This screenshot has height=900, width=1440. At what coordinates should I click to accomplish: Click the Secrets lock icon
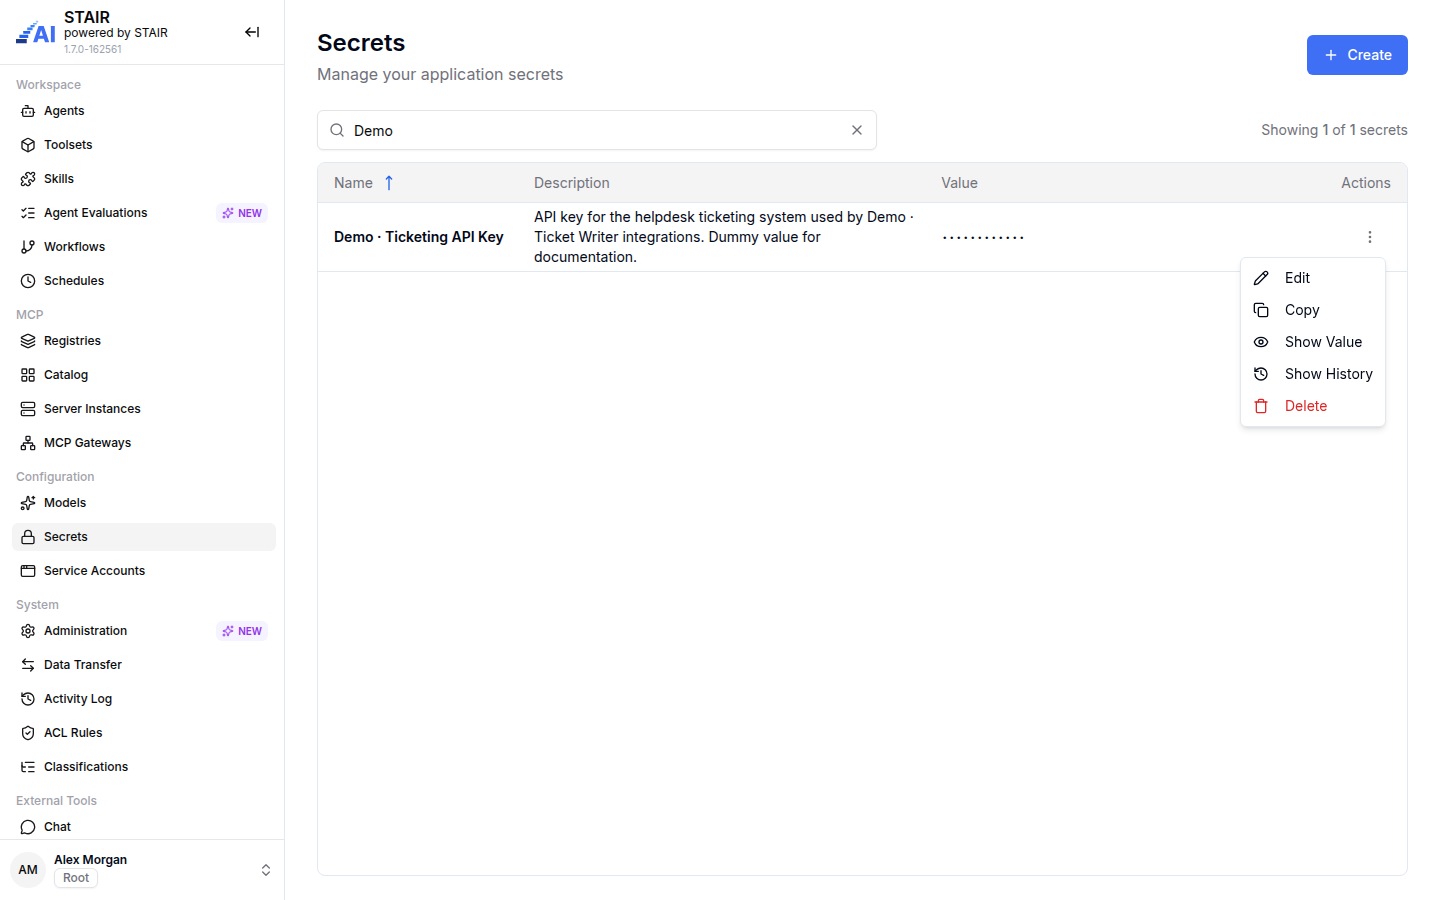[x=28, y=537]
